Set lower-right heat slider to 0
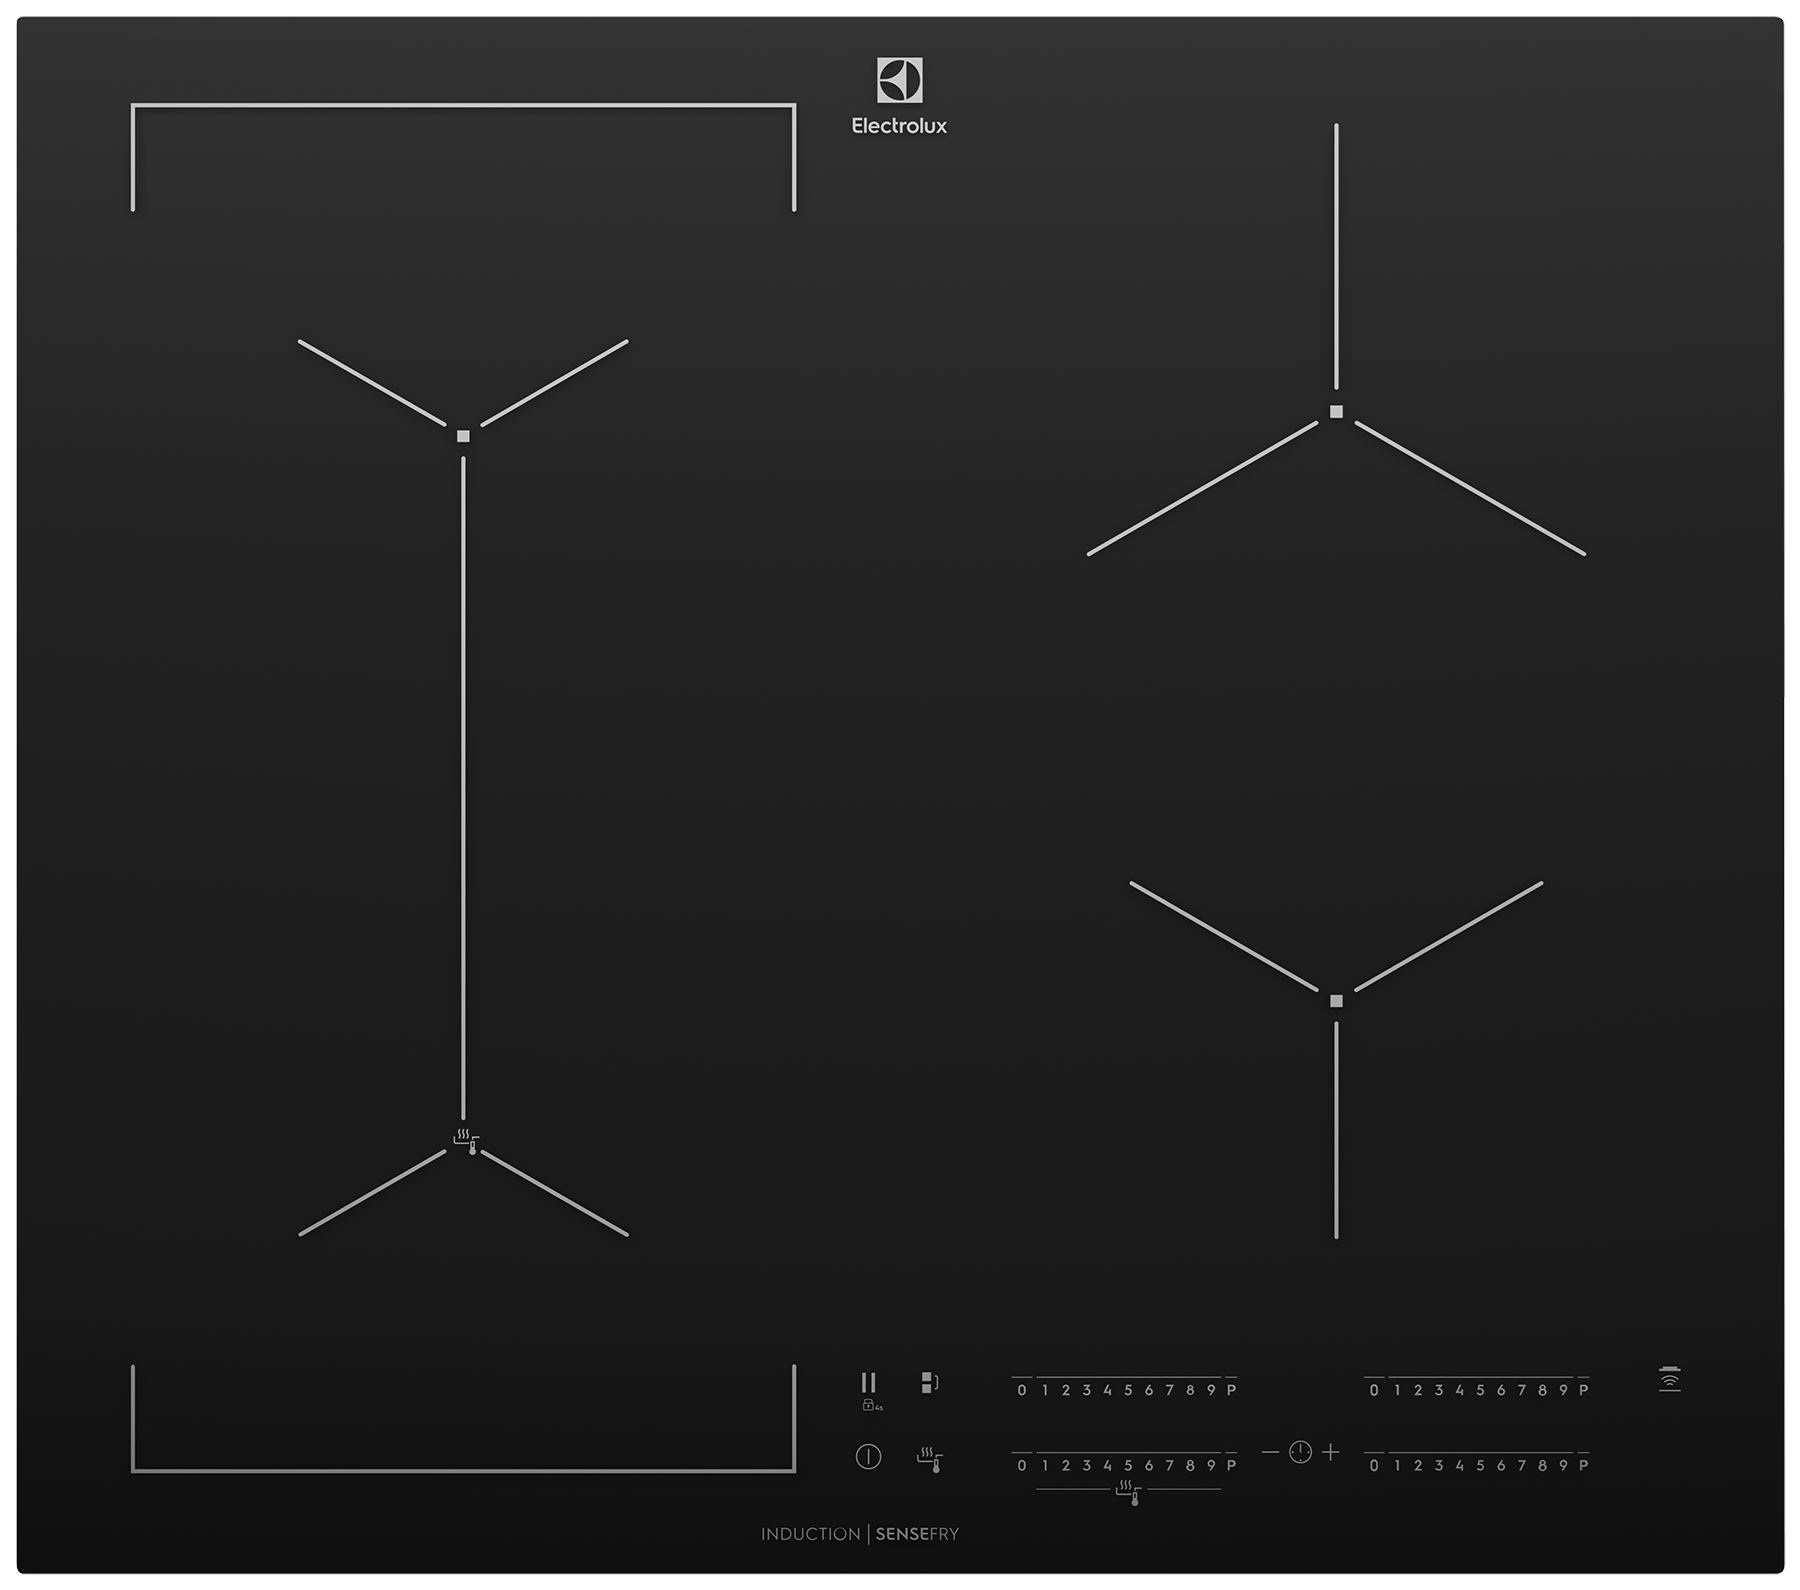 pyautogui.click(x=1374, y=1465)
